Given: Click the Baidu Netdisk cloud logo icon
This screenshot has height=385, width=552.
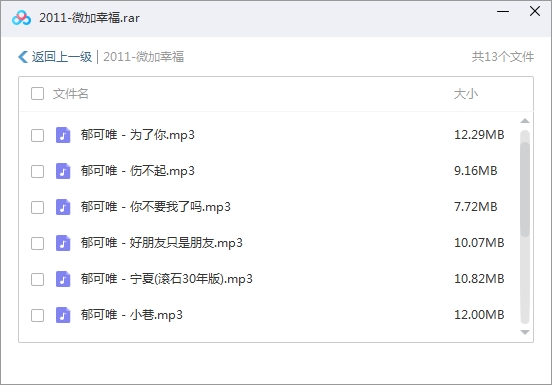Looking at the screenshot, I should tap(21, 18).
